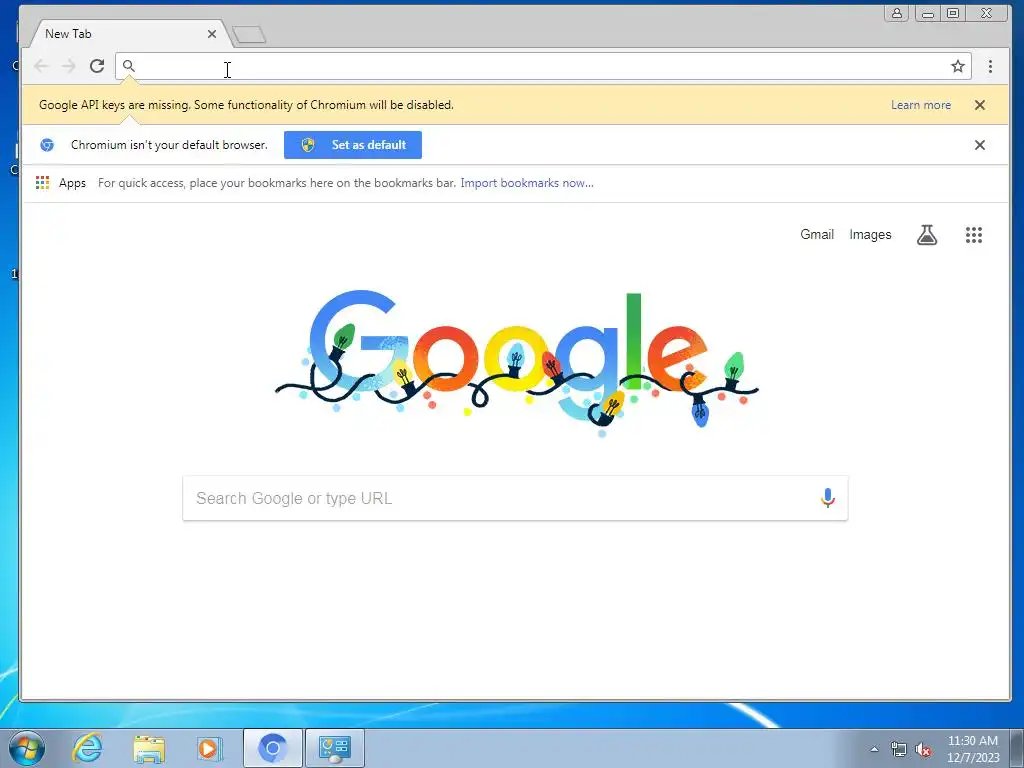1024x768 pixels.
Task: Click Import bookmarks now link
Action: (527, 183)
